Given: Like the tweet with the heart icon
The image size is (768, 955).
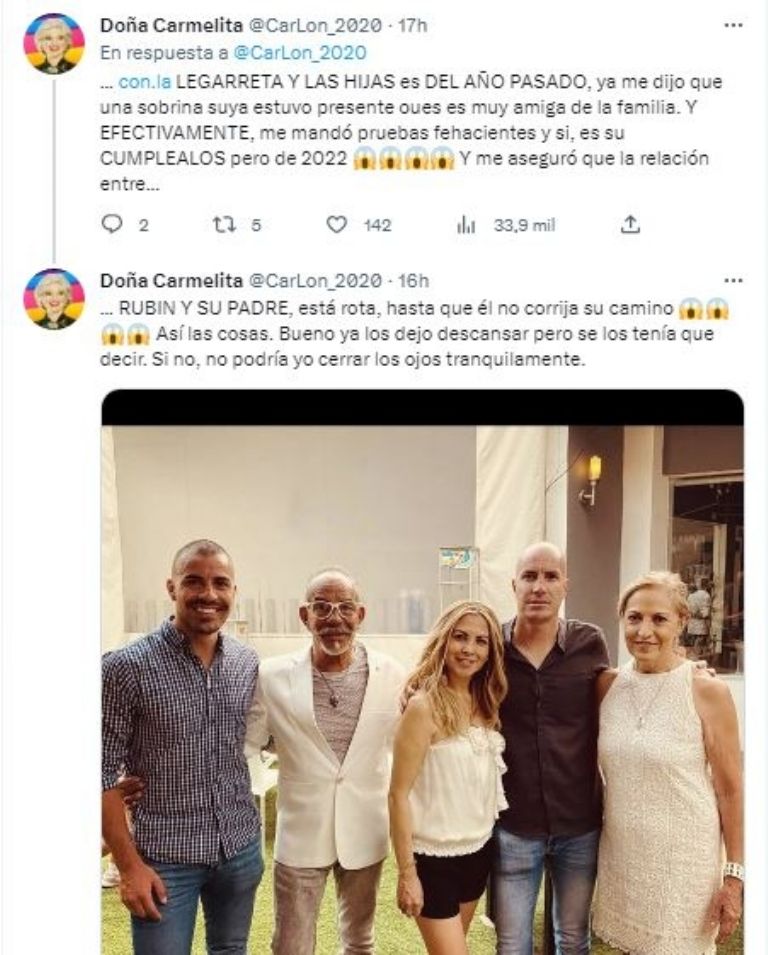Looking at the screenshot, I should [337, 225].
